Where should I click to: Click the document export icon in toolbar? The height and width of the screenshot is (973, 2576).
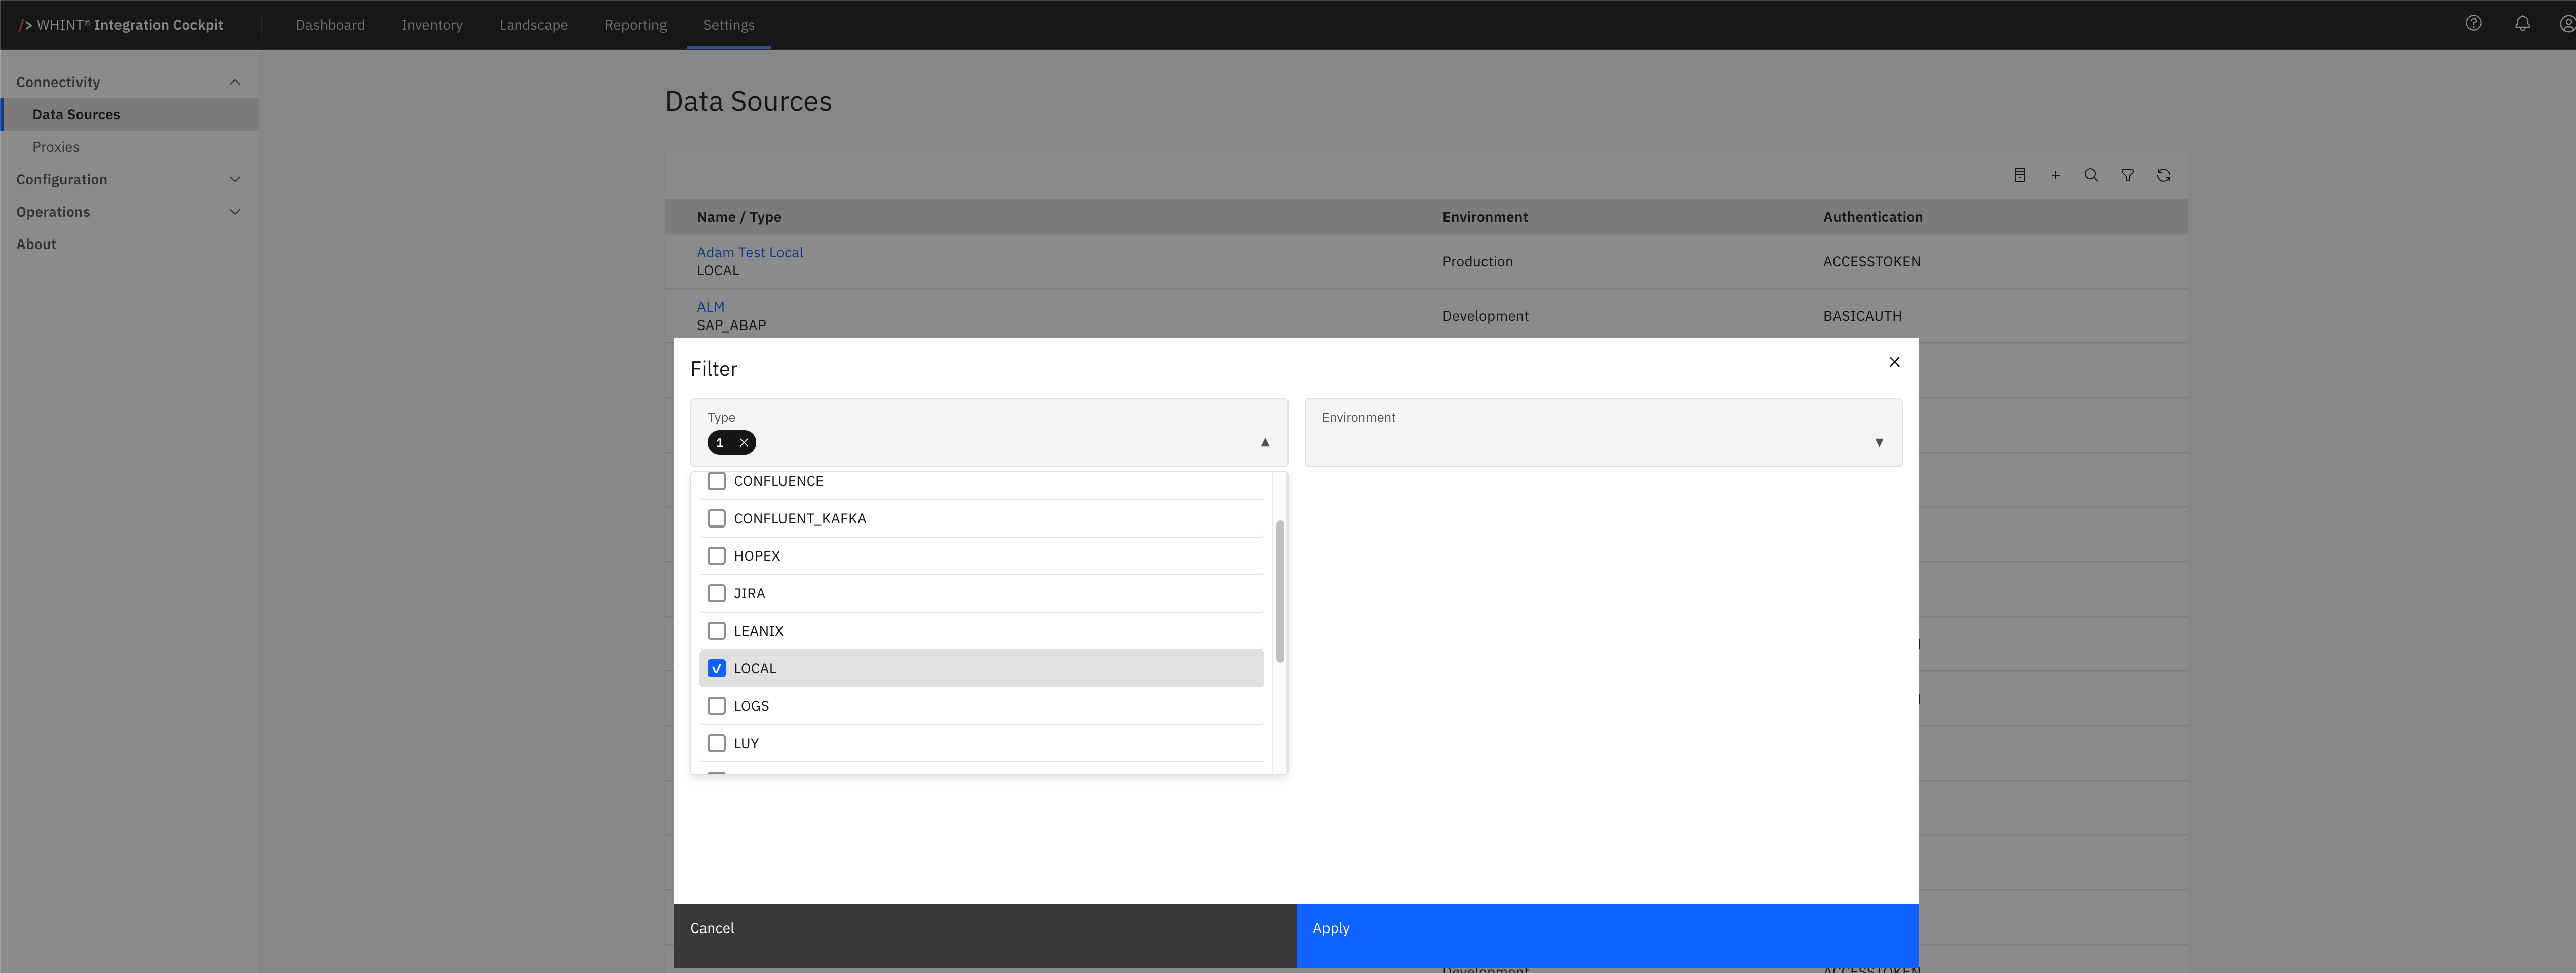click(x=2019, y=176)
